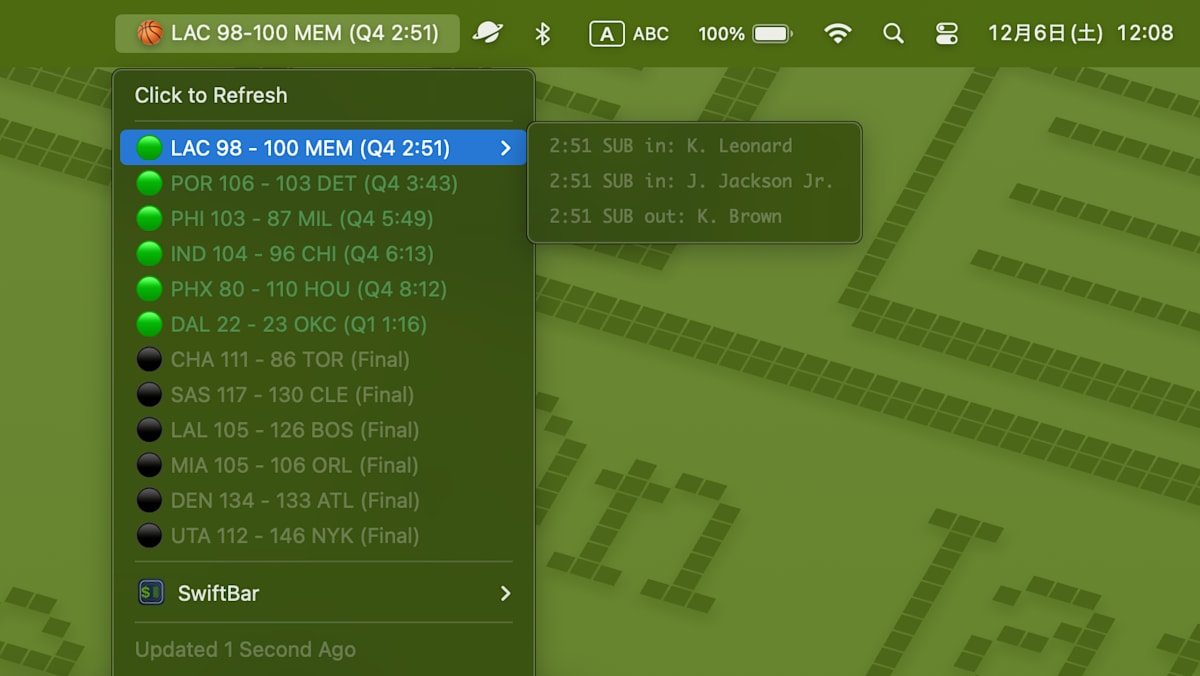Click to Refresh the scores

tap(211, 95)
